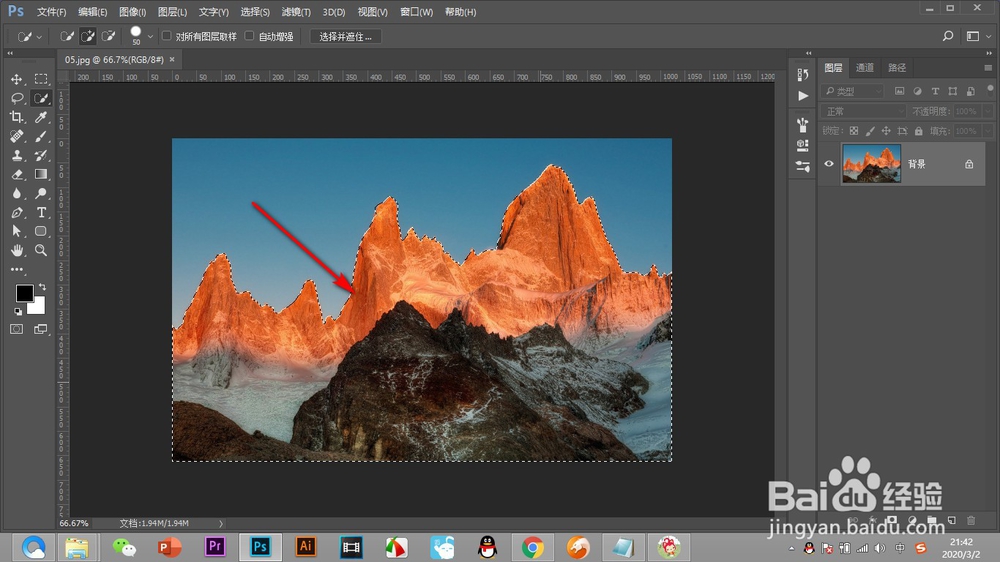Viewport: 1000px width, 562px height.
Task: Open Photoshop search magnifier
Action: pyautogui.click(x=948, y=36)
